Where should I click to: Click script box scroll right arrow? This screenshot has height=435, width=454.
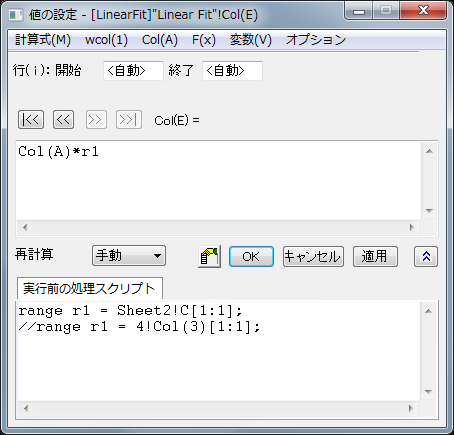tap(411, 408)
